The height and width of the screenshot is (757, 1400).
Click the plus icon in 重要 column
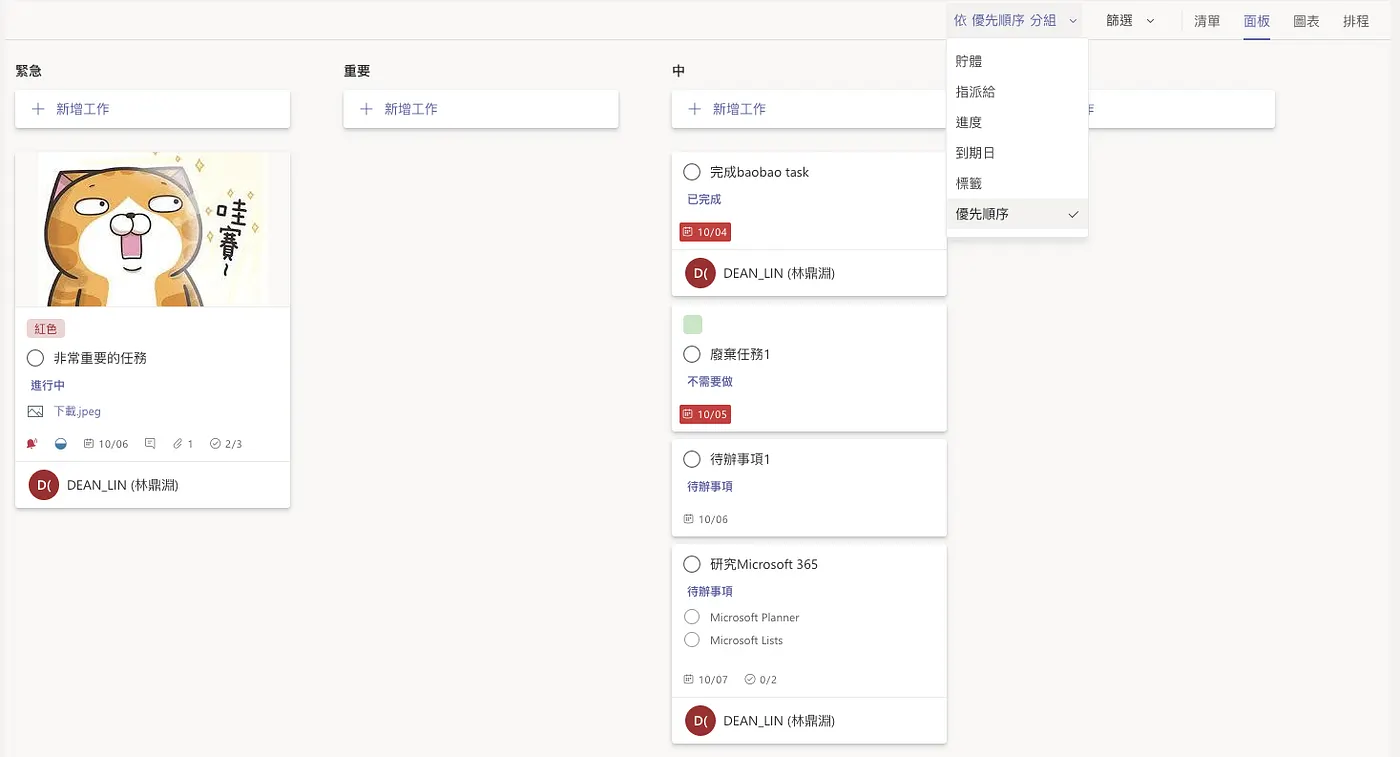[x=366, y=109]
